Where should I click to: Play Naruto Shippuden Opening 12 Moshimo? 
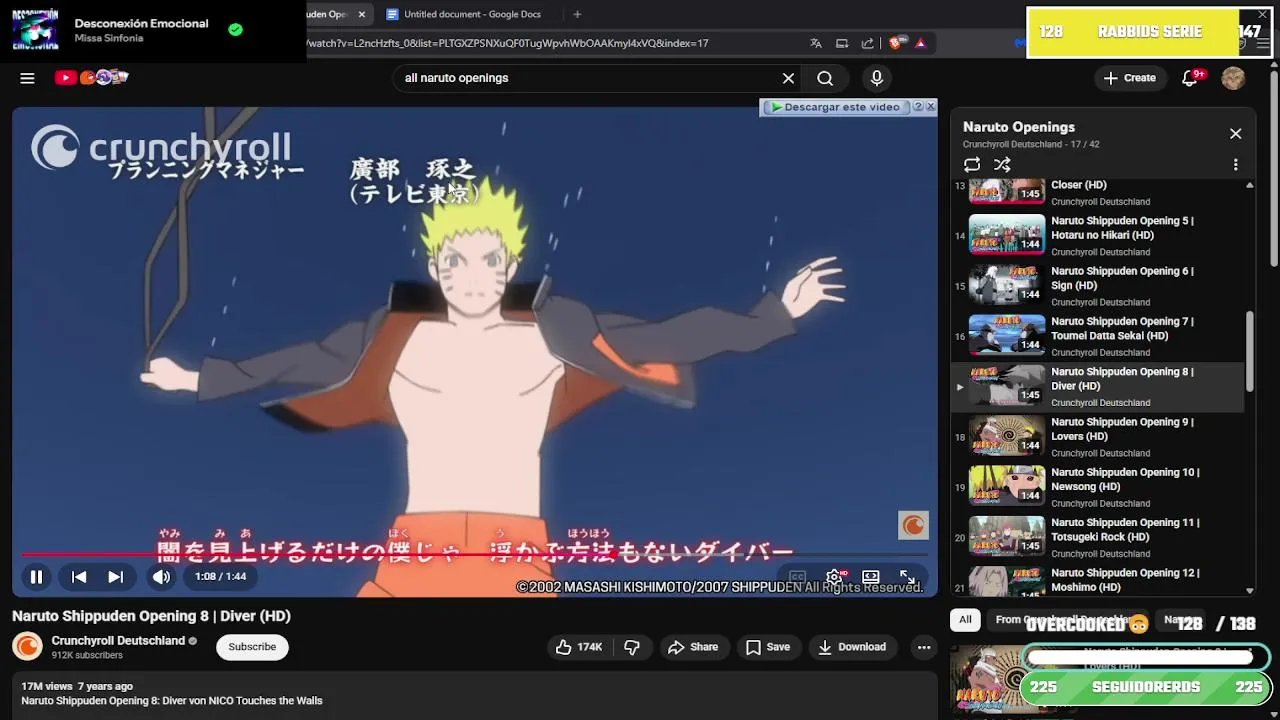(x=1100, y=580)
